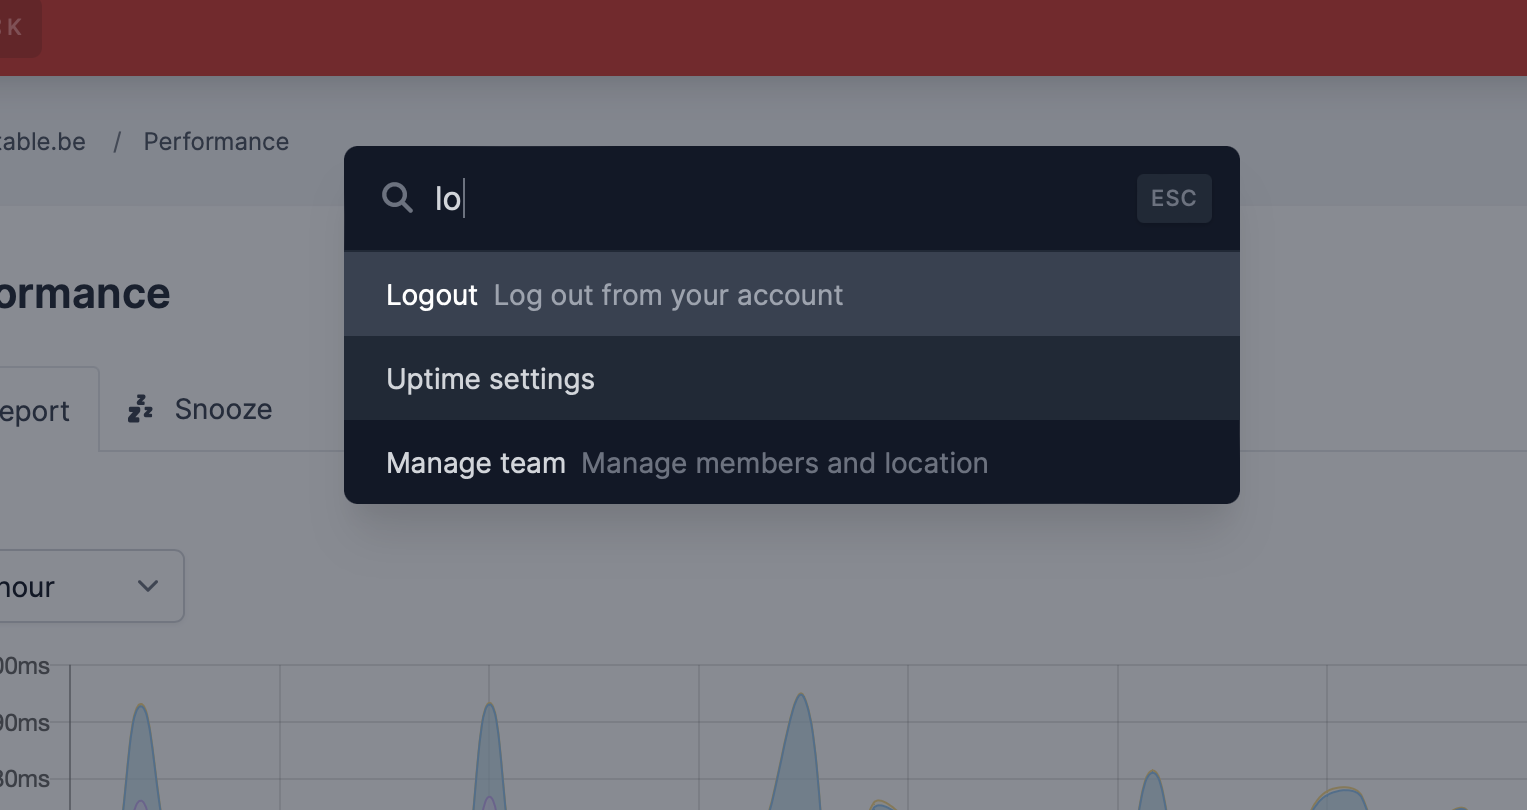
Task: Click the Snooze zzz icon
Action: coord(140,409)
